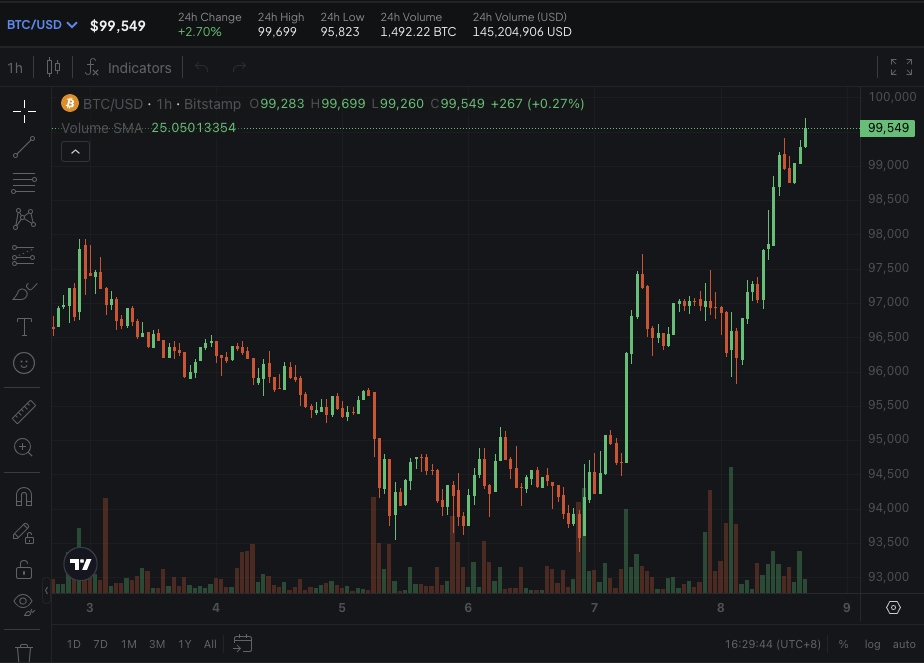Open the Indicators dialog

tap(128, 68)
